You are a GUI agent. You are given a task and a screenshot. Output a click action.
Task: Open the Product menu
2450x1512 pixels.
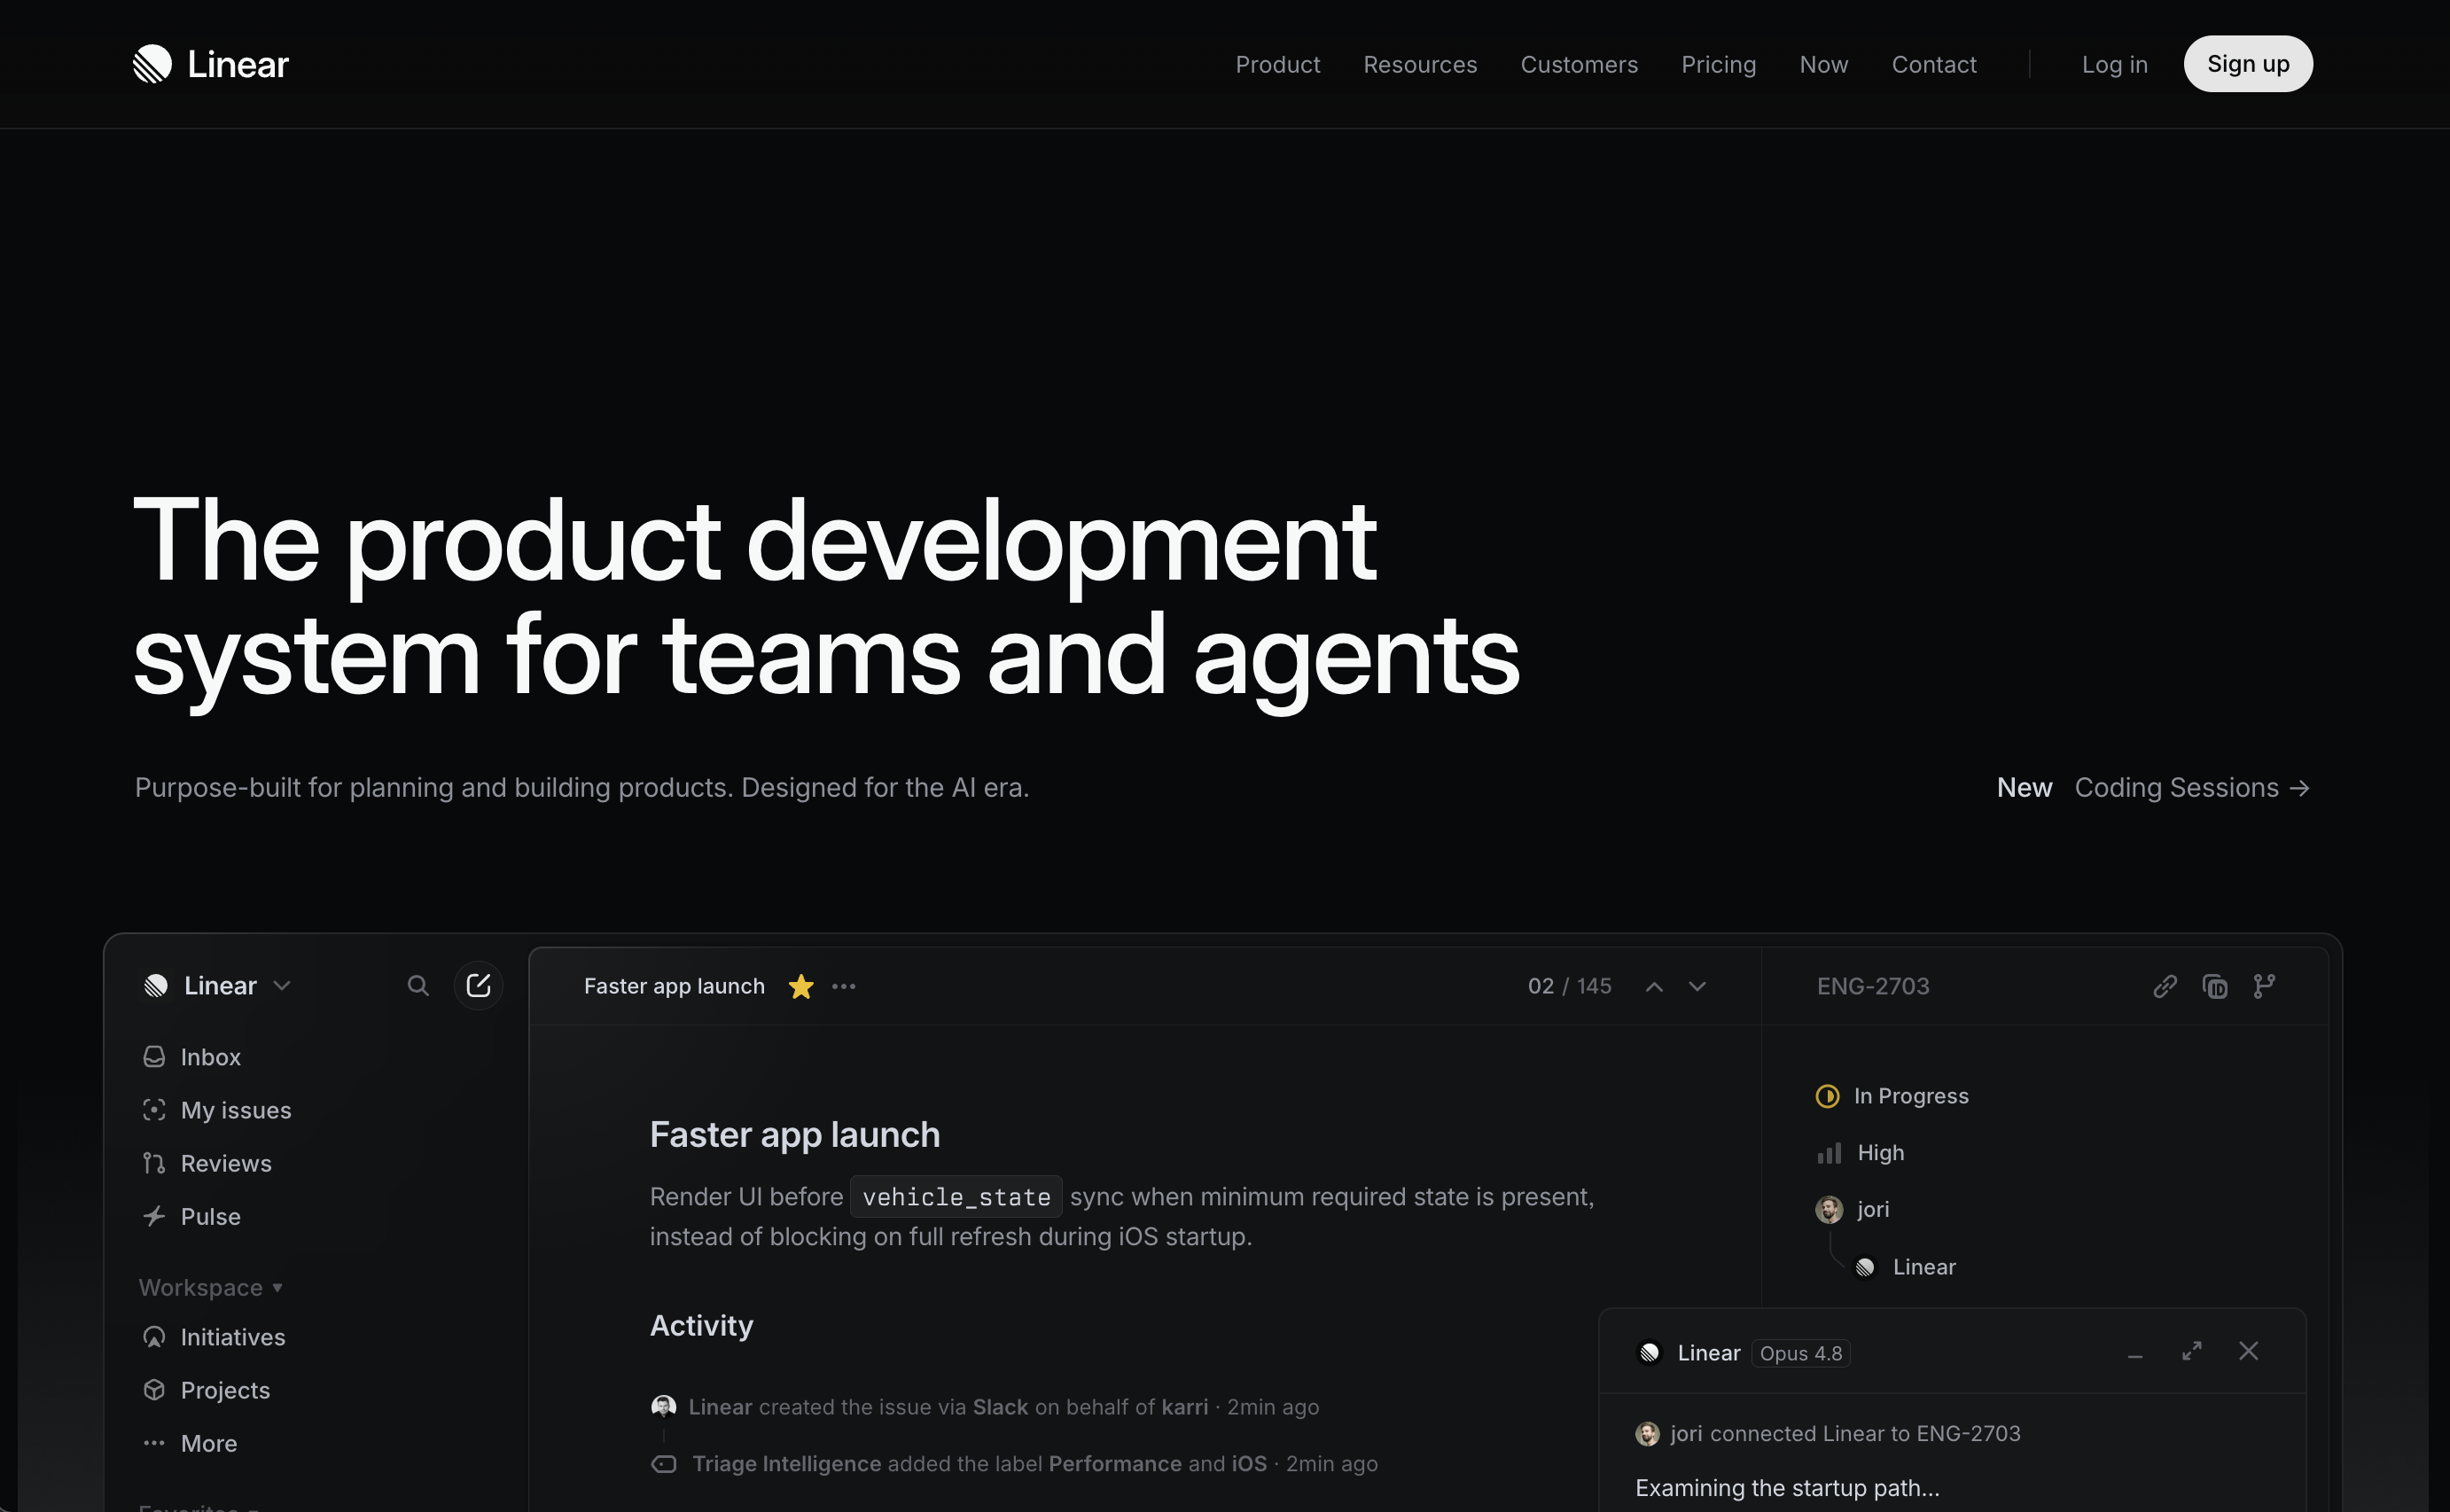(x=1277, y=64)
